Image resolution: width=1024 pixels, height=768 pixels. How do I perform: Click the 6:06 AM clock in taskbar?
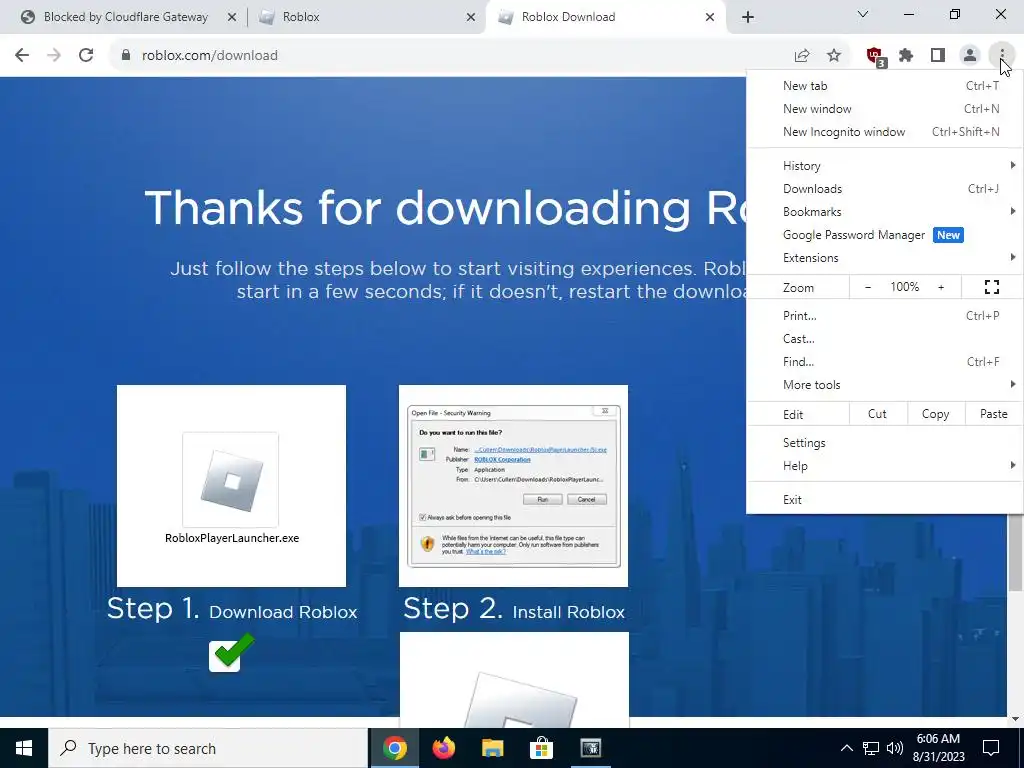click(x=940, y=748)
